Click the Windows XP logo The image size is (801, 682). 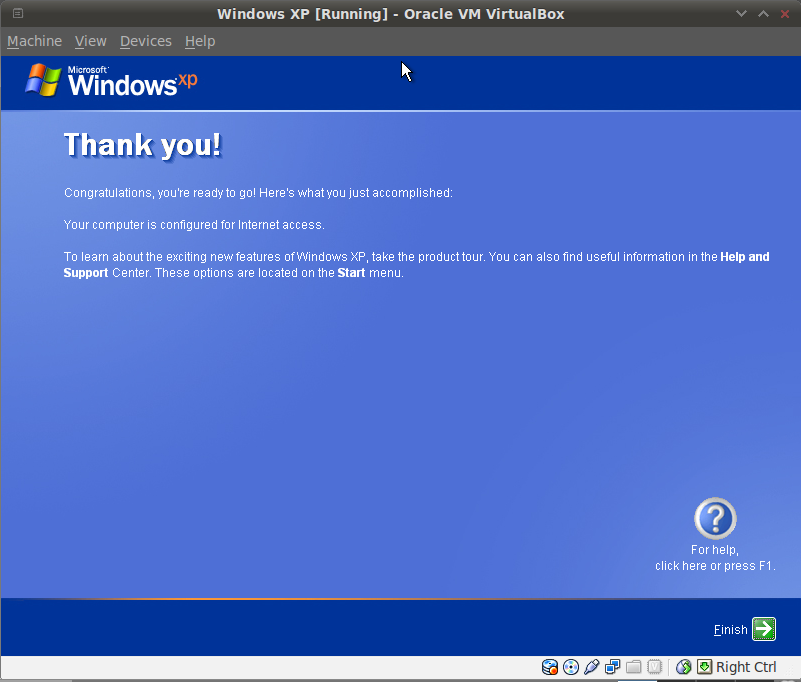click(111, 80)
